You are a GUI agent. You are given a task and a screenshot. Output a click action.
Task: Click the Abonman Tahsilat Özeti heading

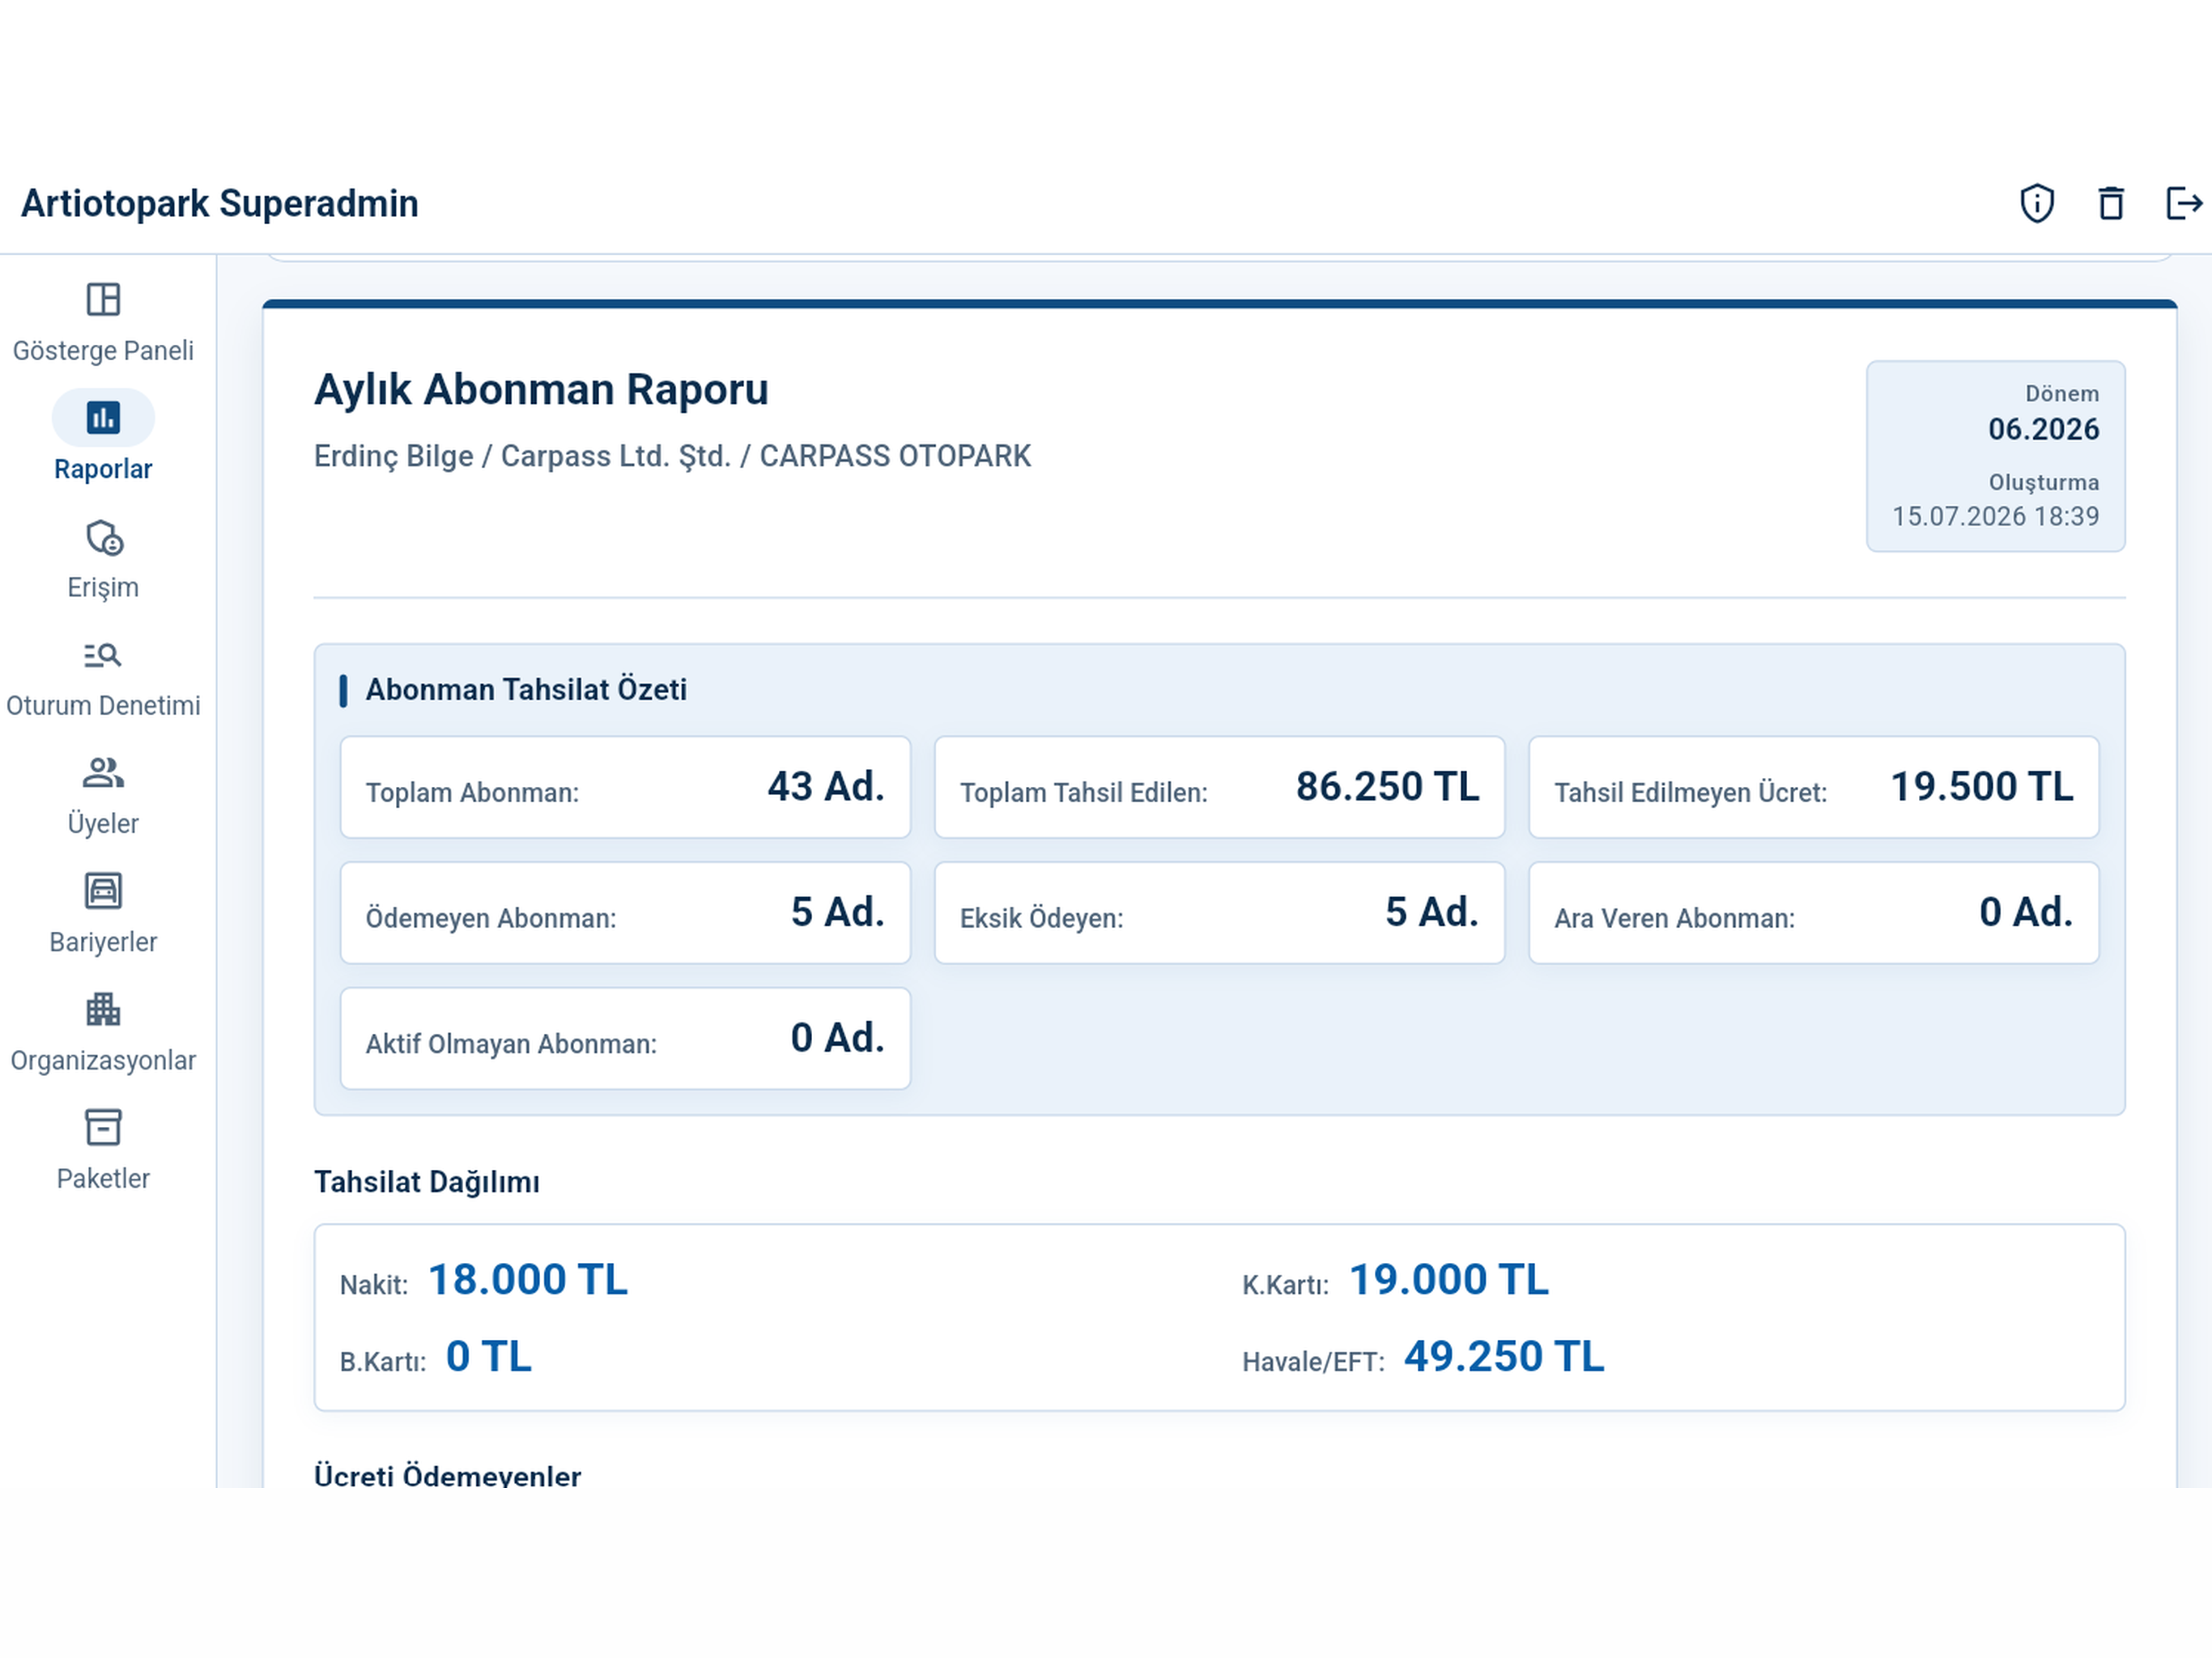pos(526,690)
